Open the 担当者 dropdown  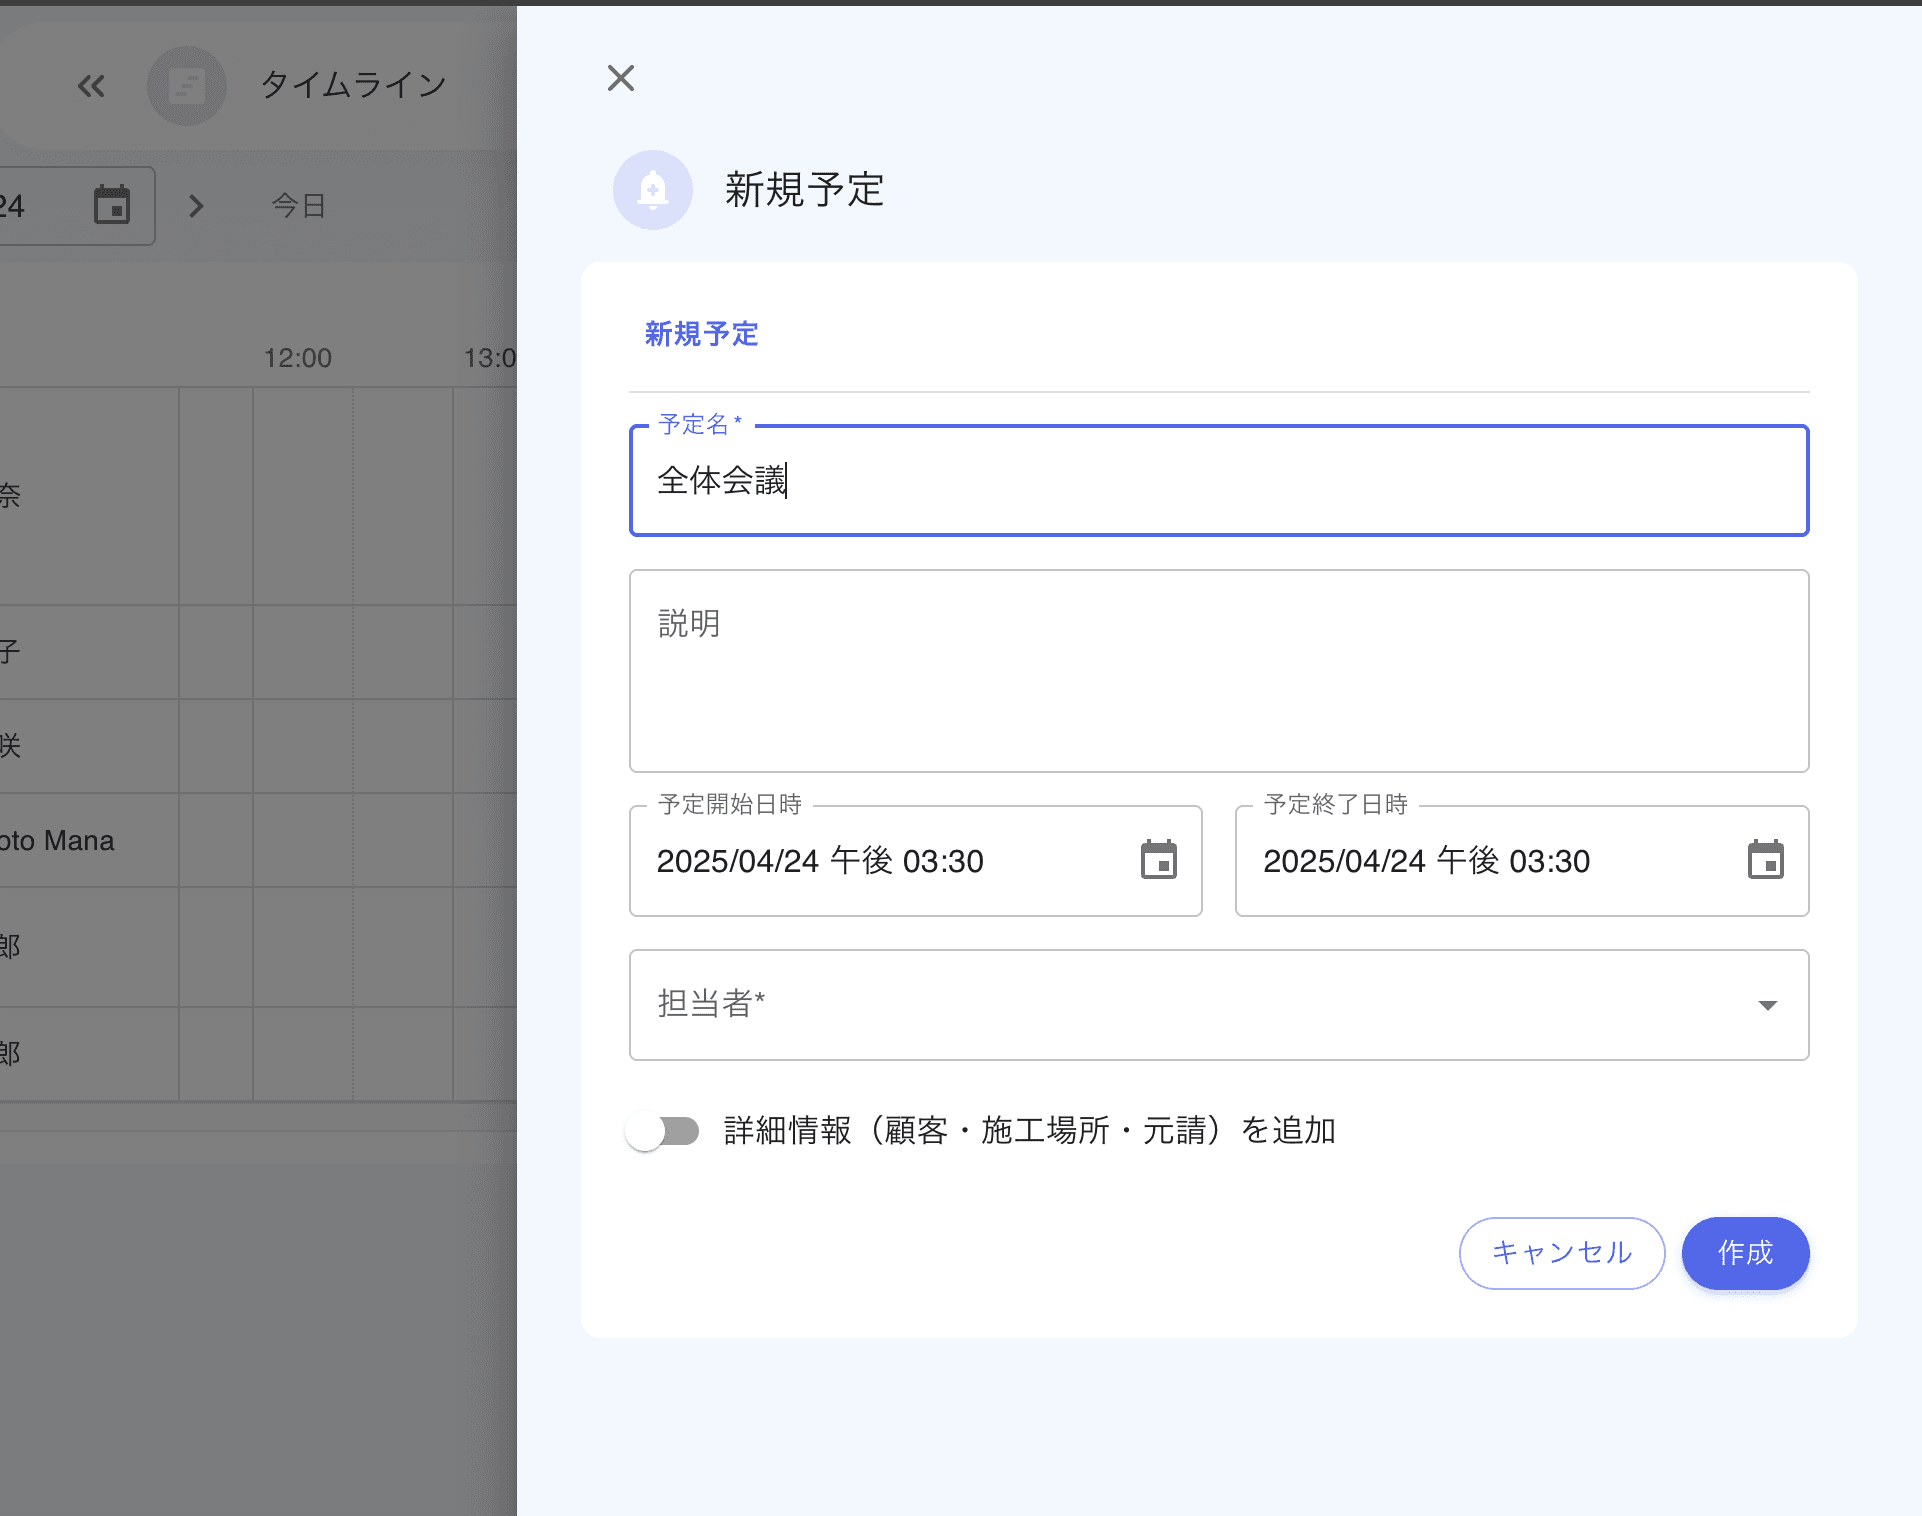(x=1100, y=1005)
